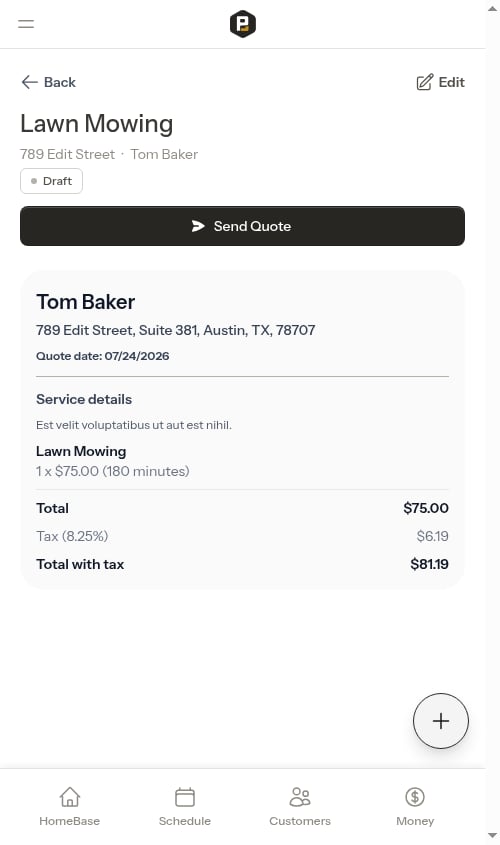Click the scrollbar up arrow

pos(492,9)
